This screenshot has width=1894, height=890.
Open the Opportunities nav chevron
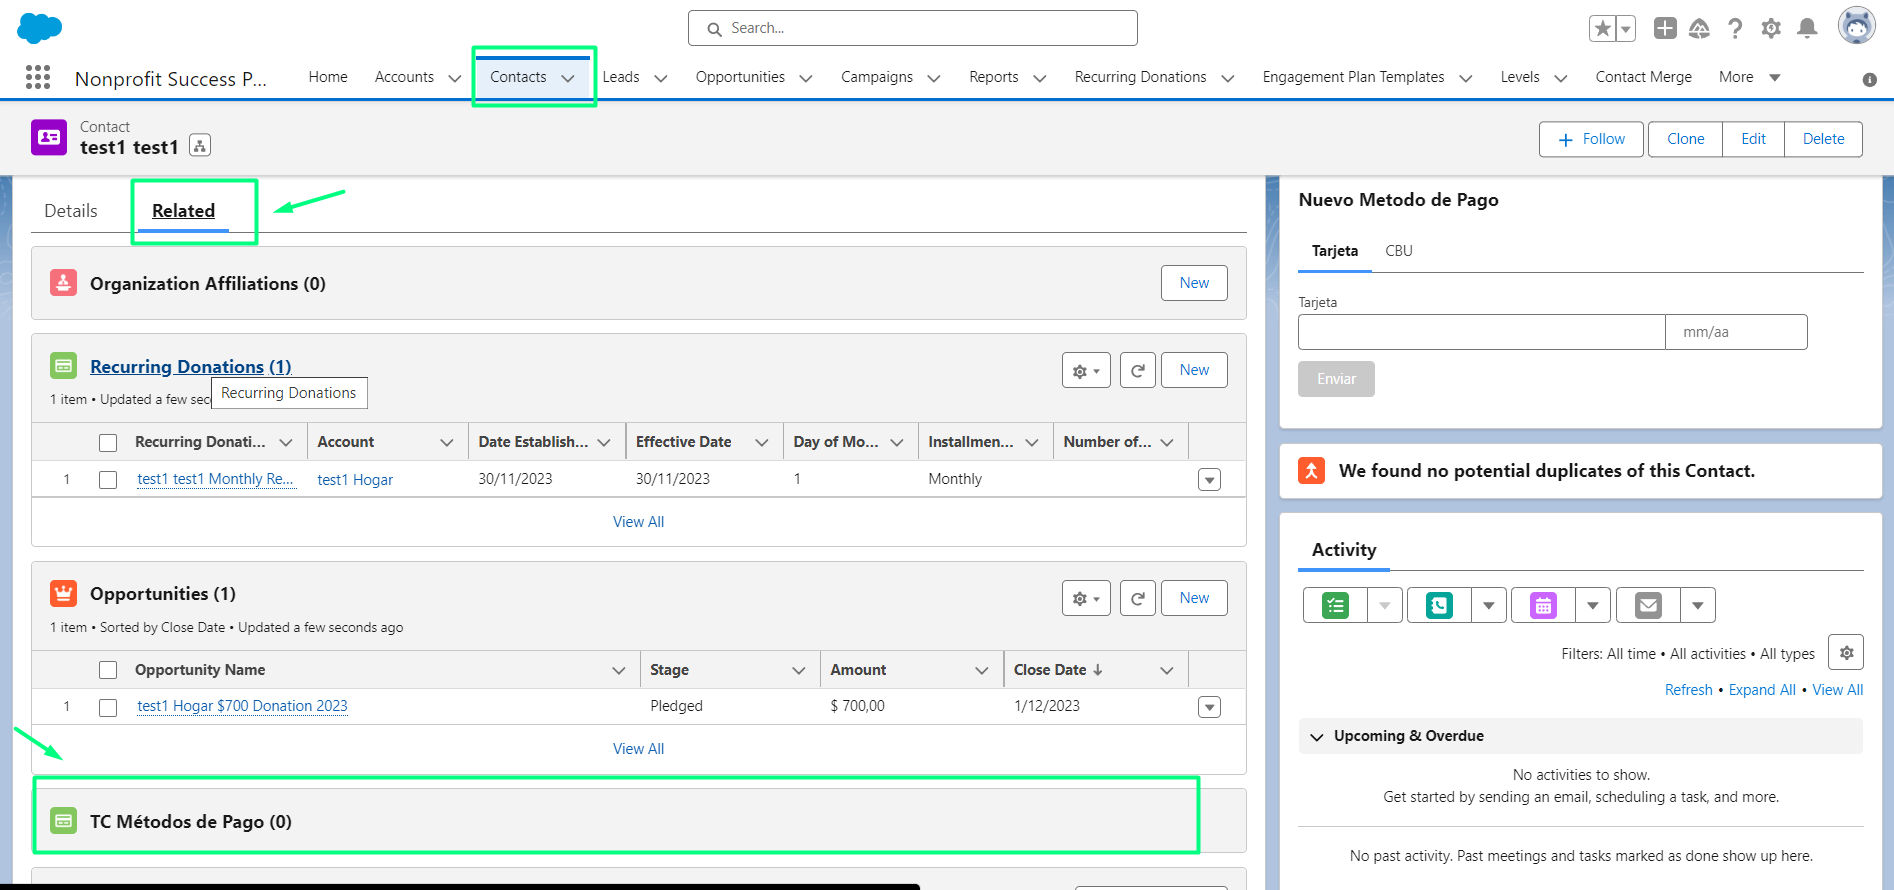[805, 78]
